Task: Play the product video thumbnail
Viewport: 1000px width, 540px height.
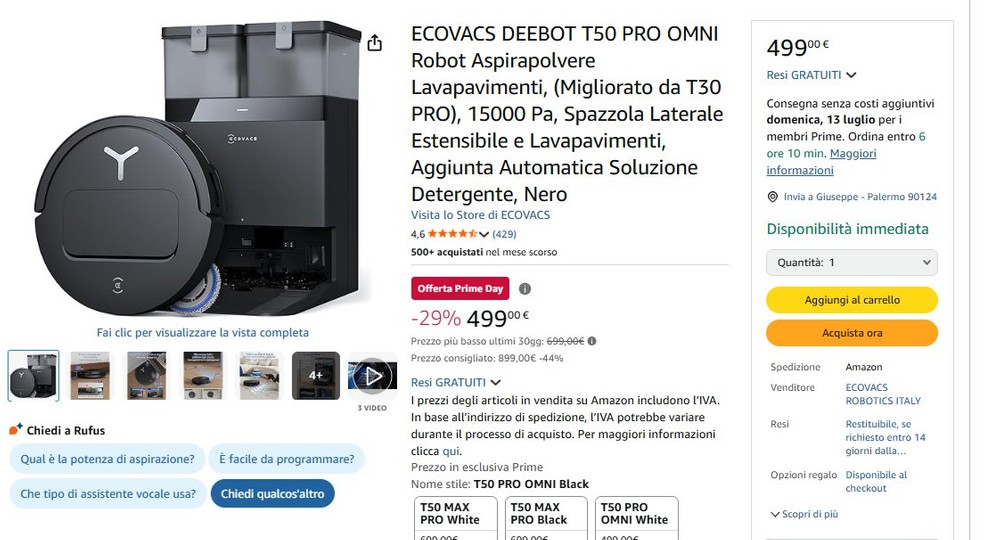Action: (x=372, y=376)
